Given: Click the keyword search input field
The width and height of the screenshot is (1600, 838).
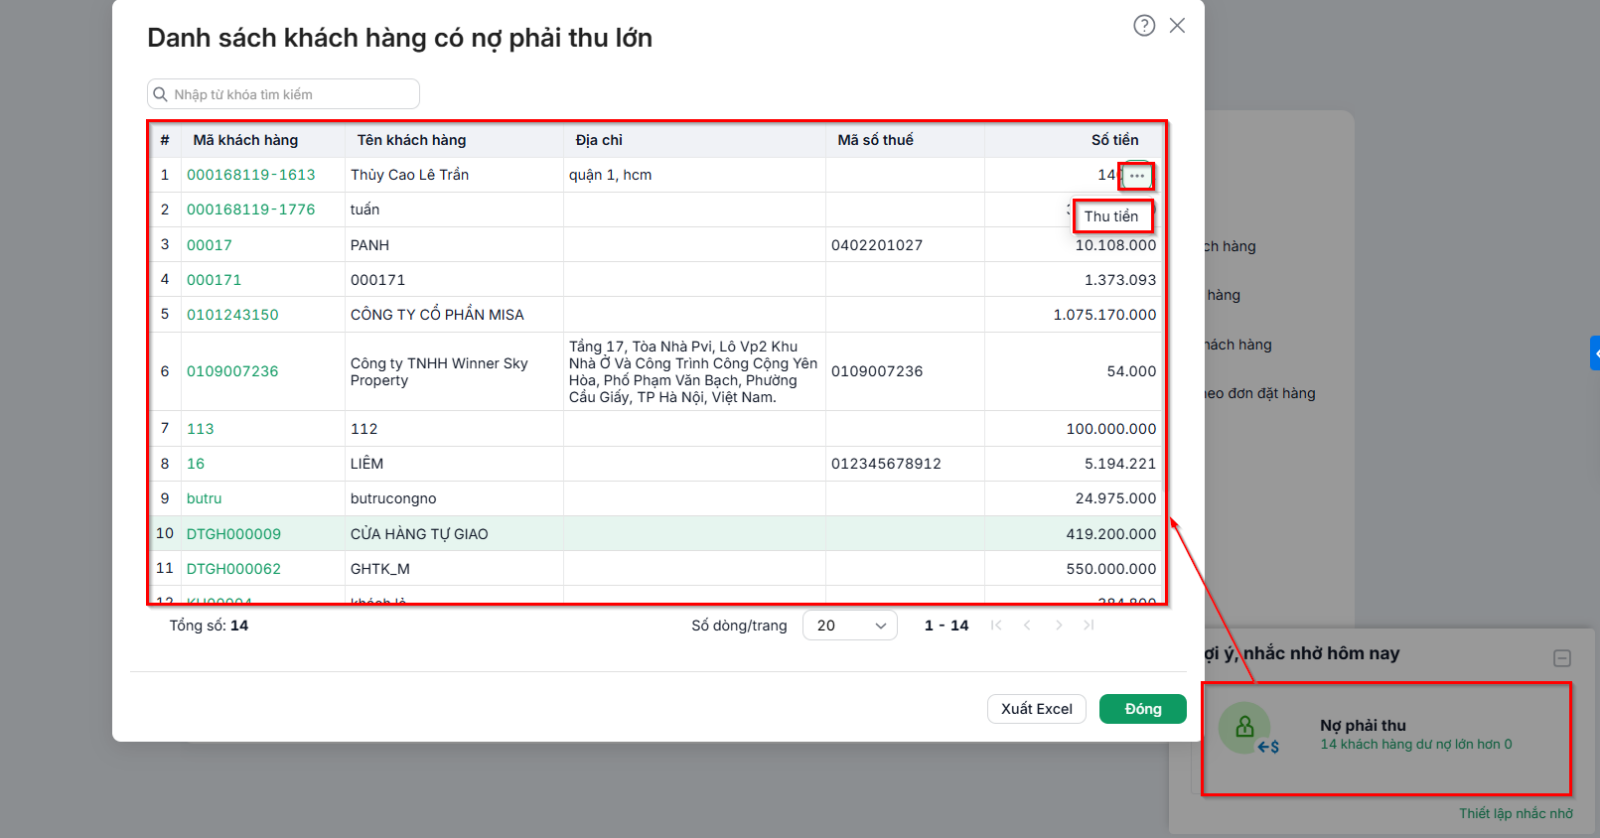Looking at the screenshot, I should [283, 94].
